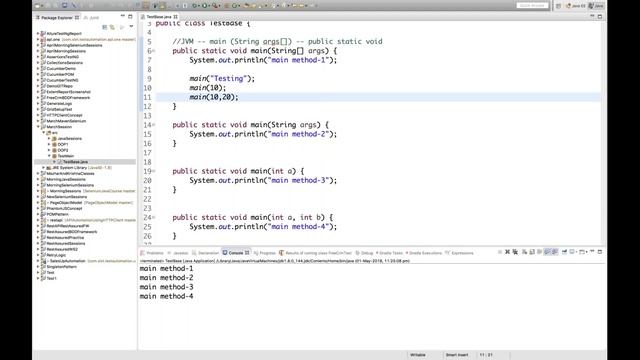Screen dimensions: 640x360
Task: Click Clear Console icon
Action: [x=524, y=252]
